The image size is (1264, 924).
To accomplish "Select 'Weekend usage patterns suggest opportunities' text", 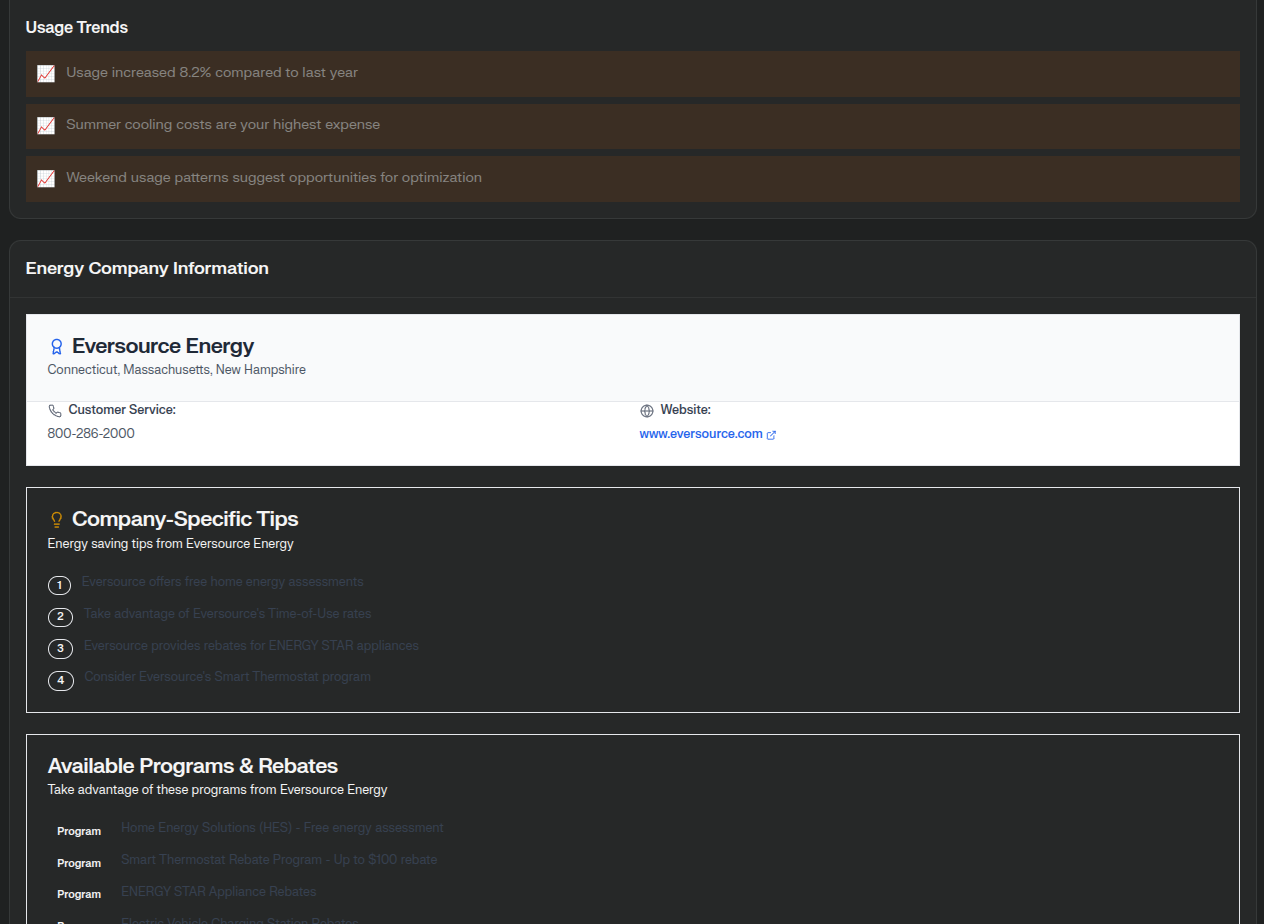I will click(274, 178).
